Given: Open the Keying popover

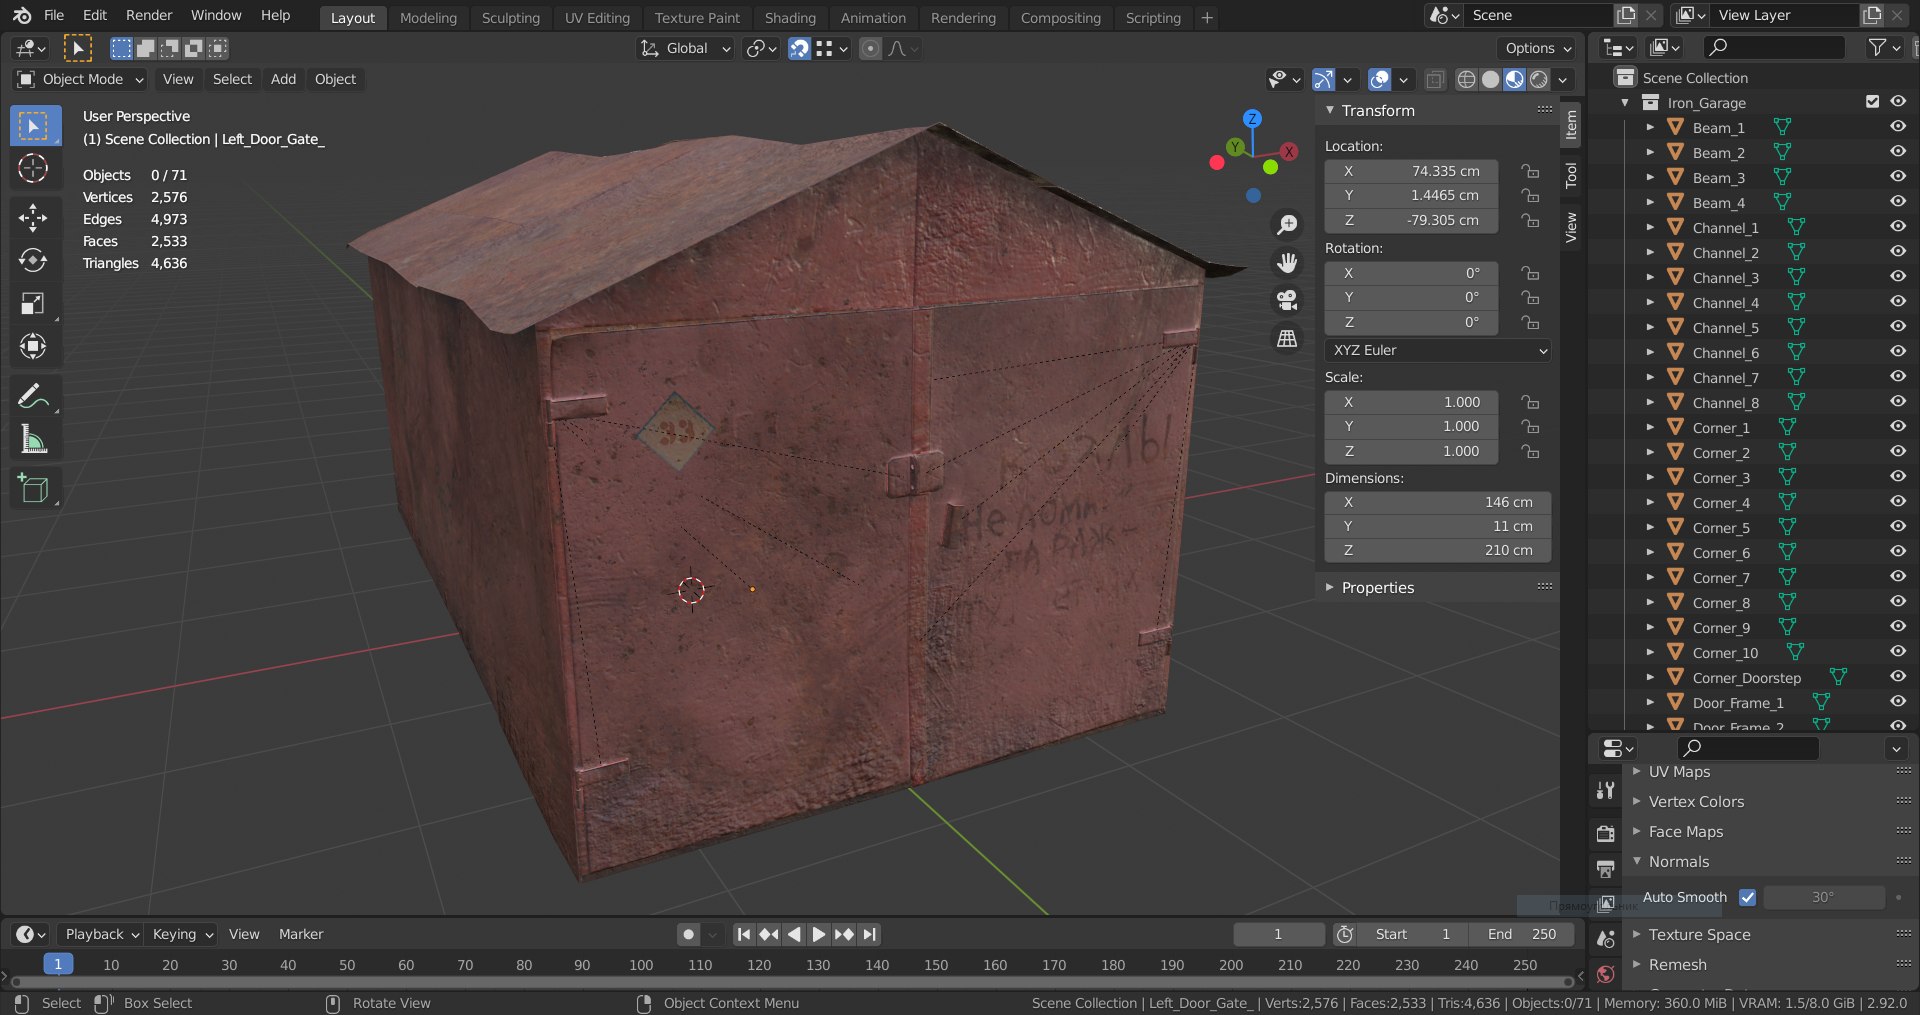Looking at the screenshot, I should 182,934.
